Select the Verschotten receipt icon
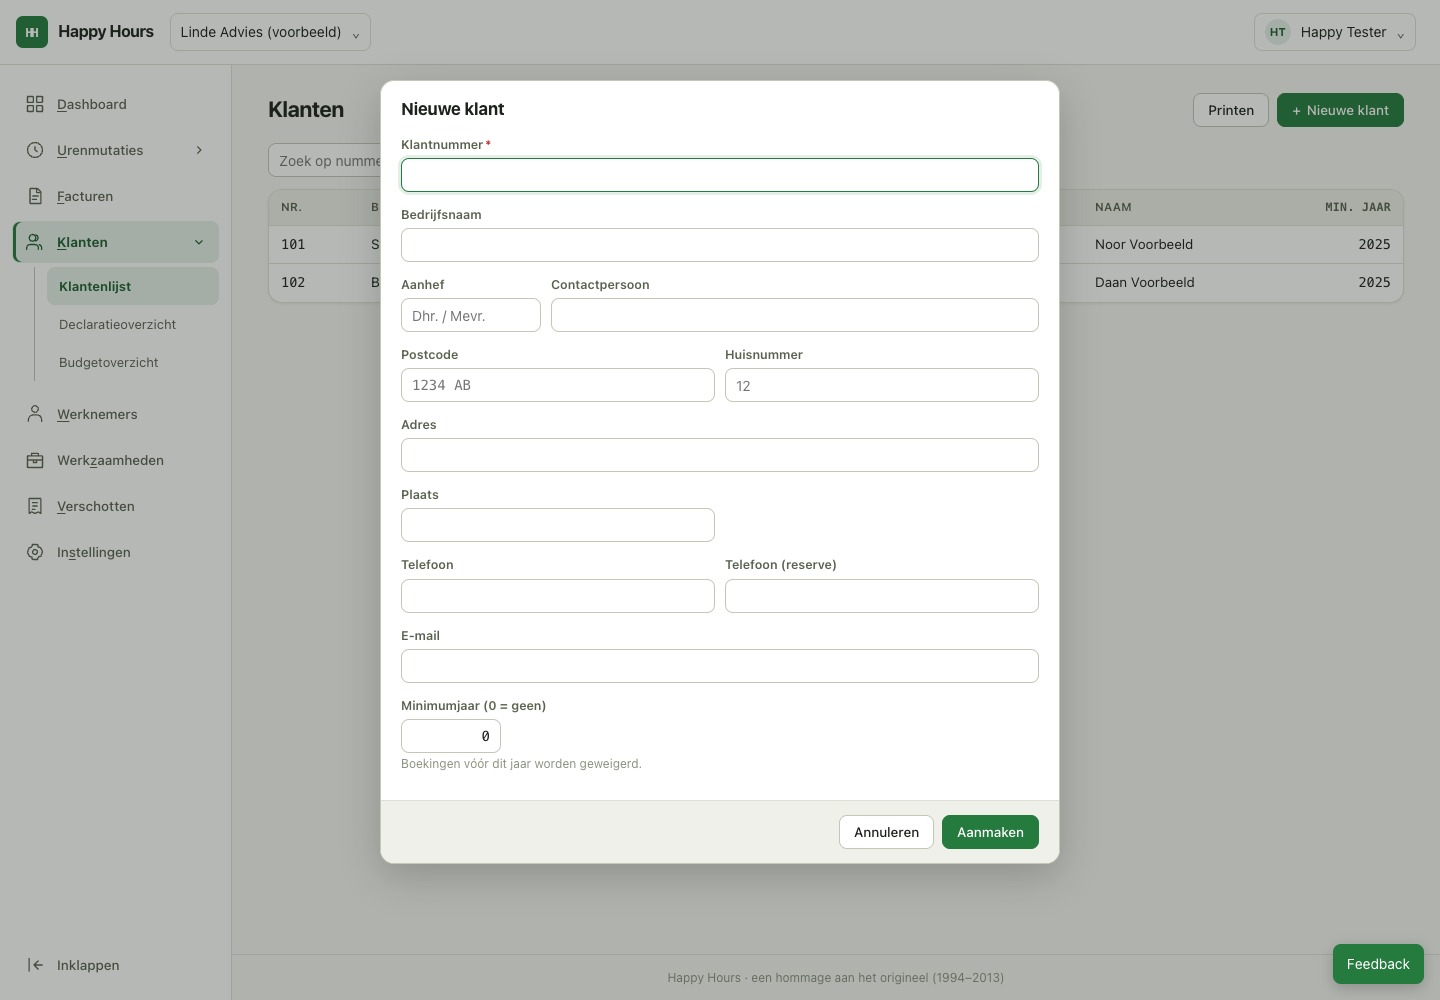1440x1000 pixels. [x=35, y=506]
